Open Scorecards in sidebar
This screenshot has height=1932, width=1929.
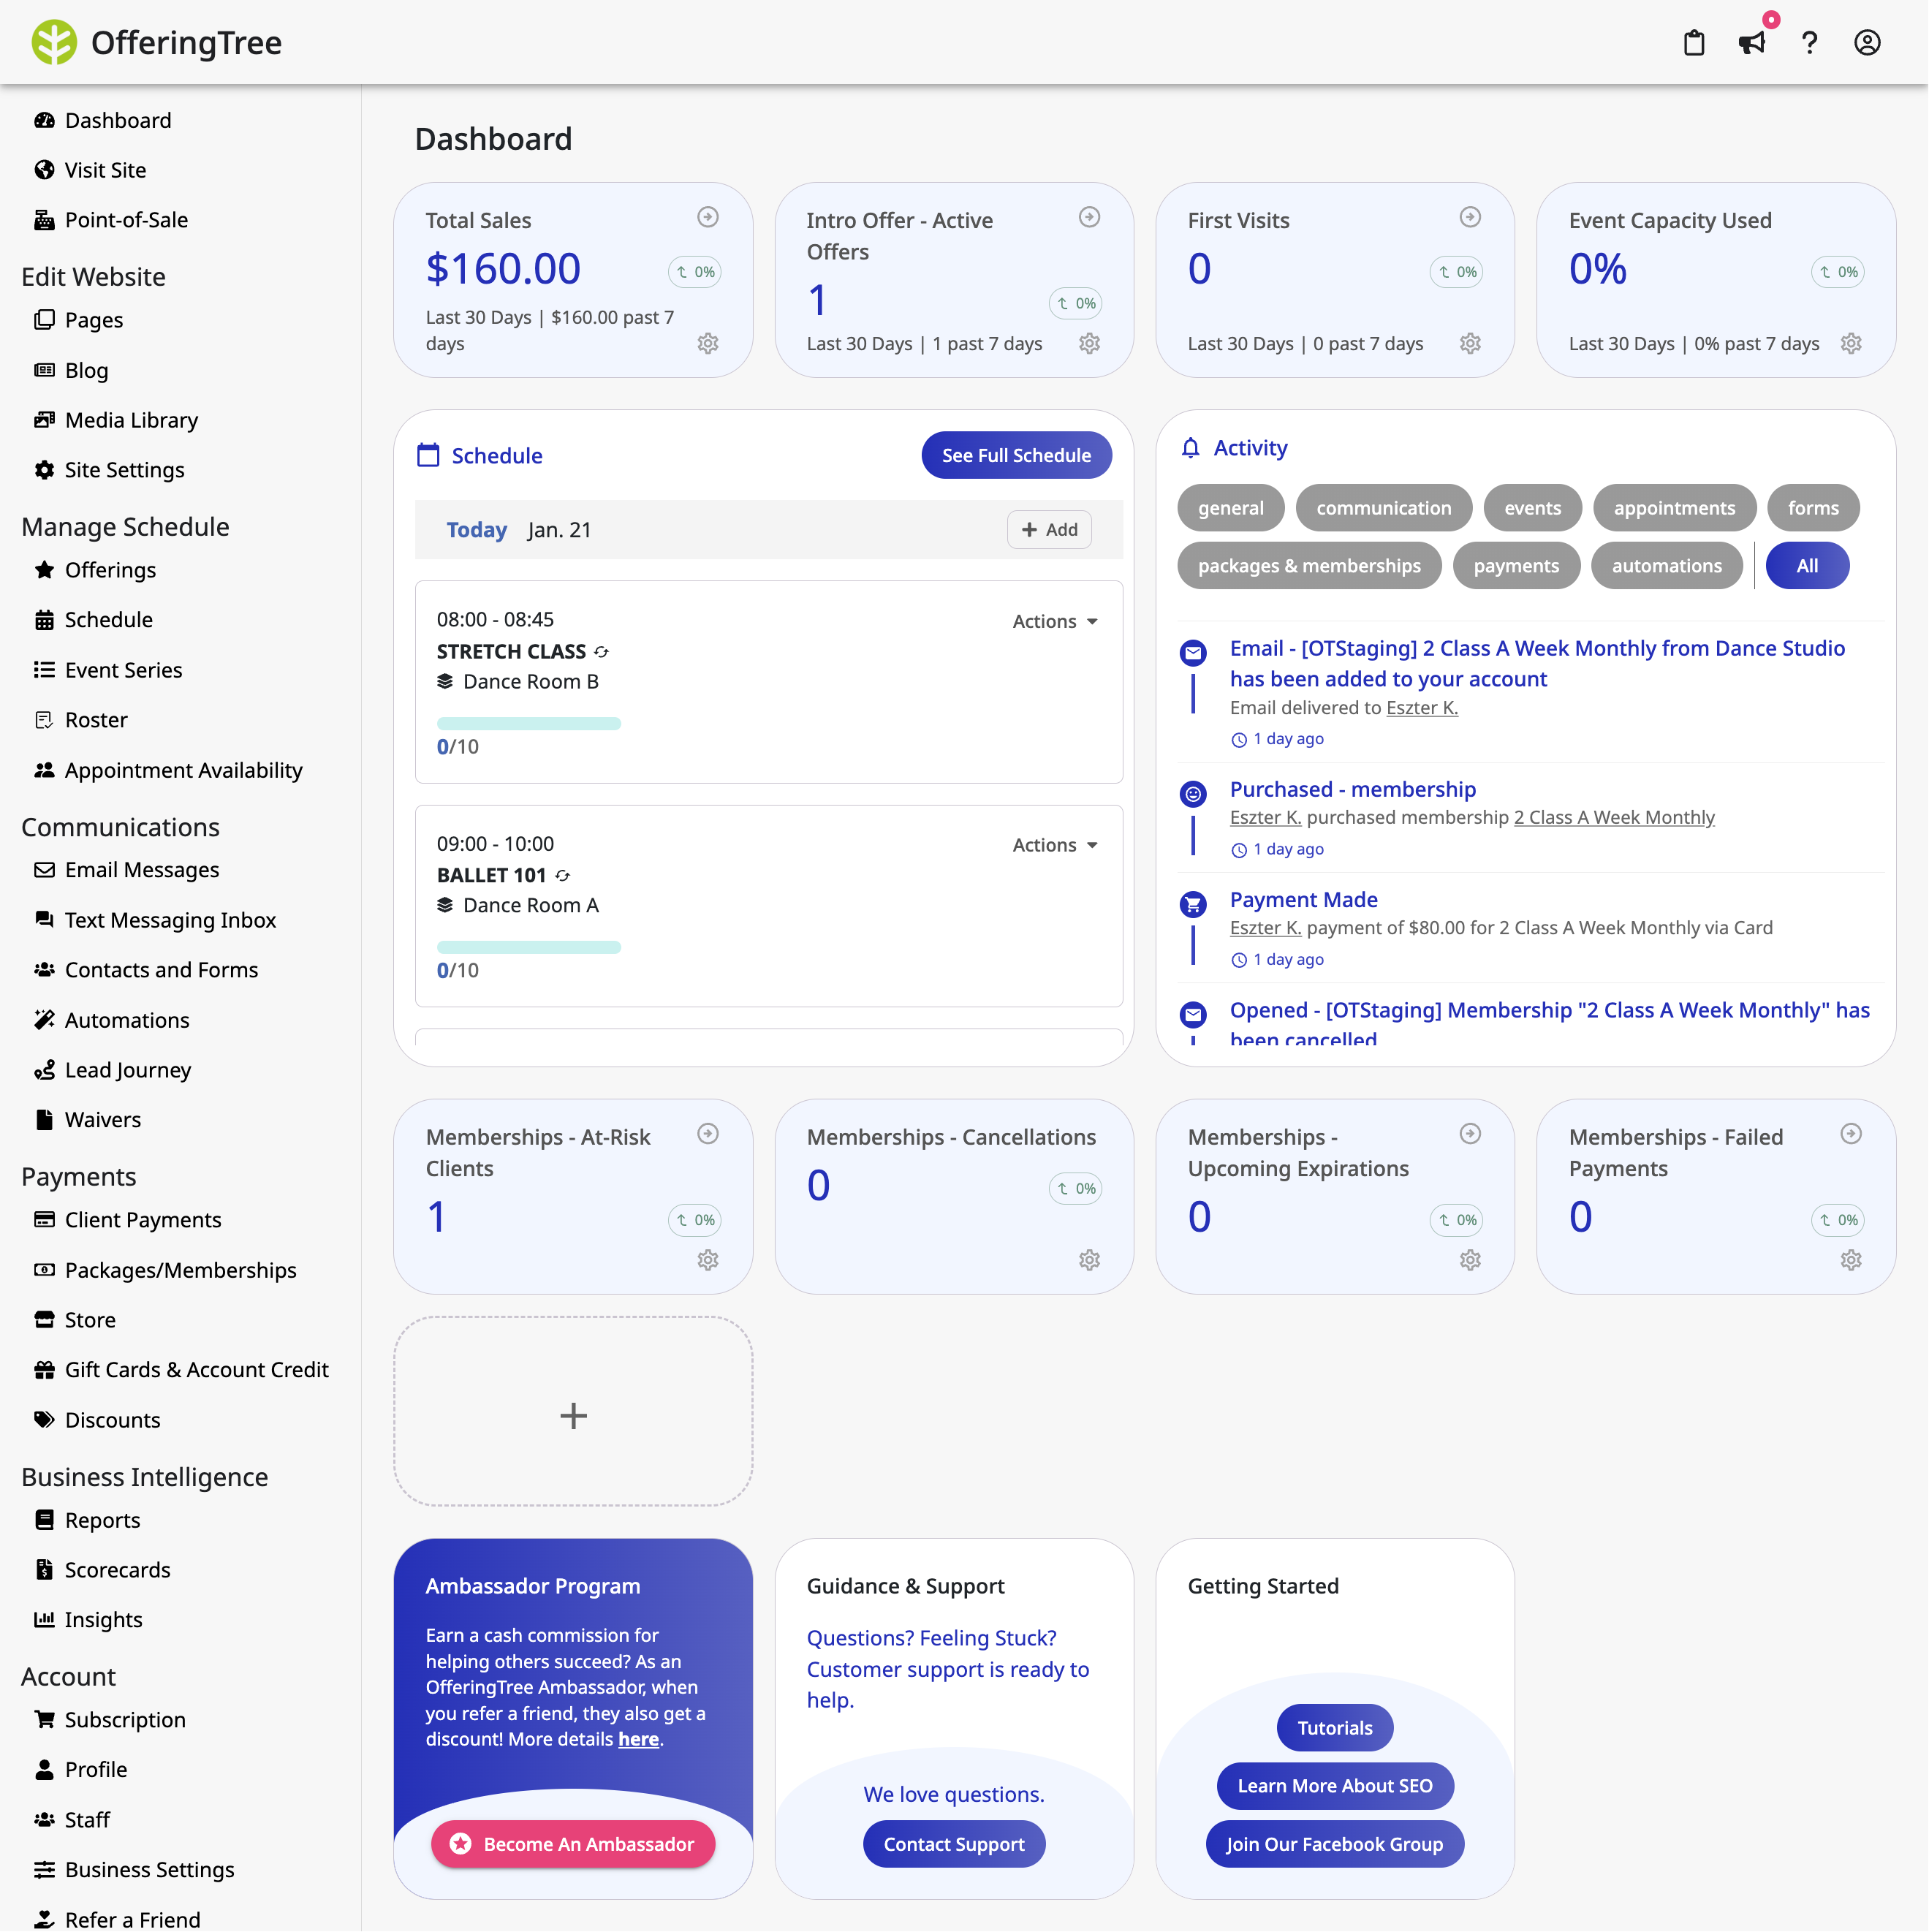[117, 1570]
